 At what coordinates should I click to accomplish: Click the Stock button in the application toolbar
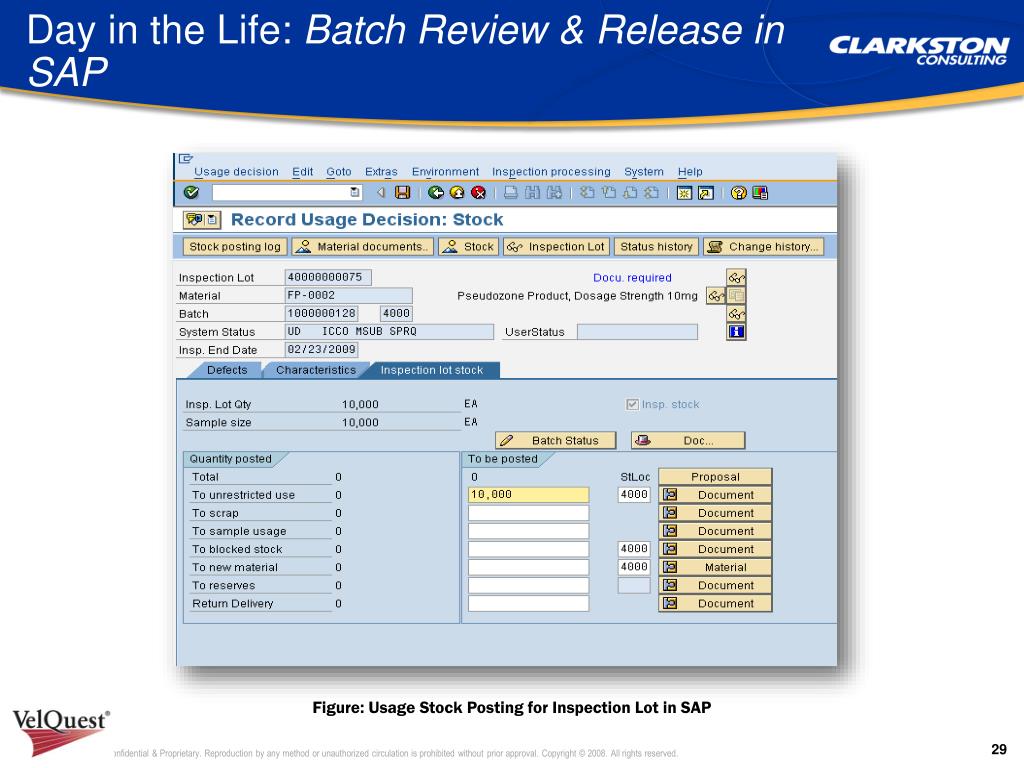coord(469,247)
